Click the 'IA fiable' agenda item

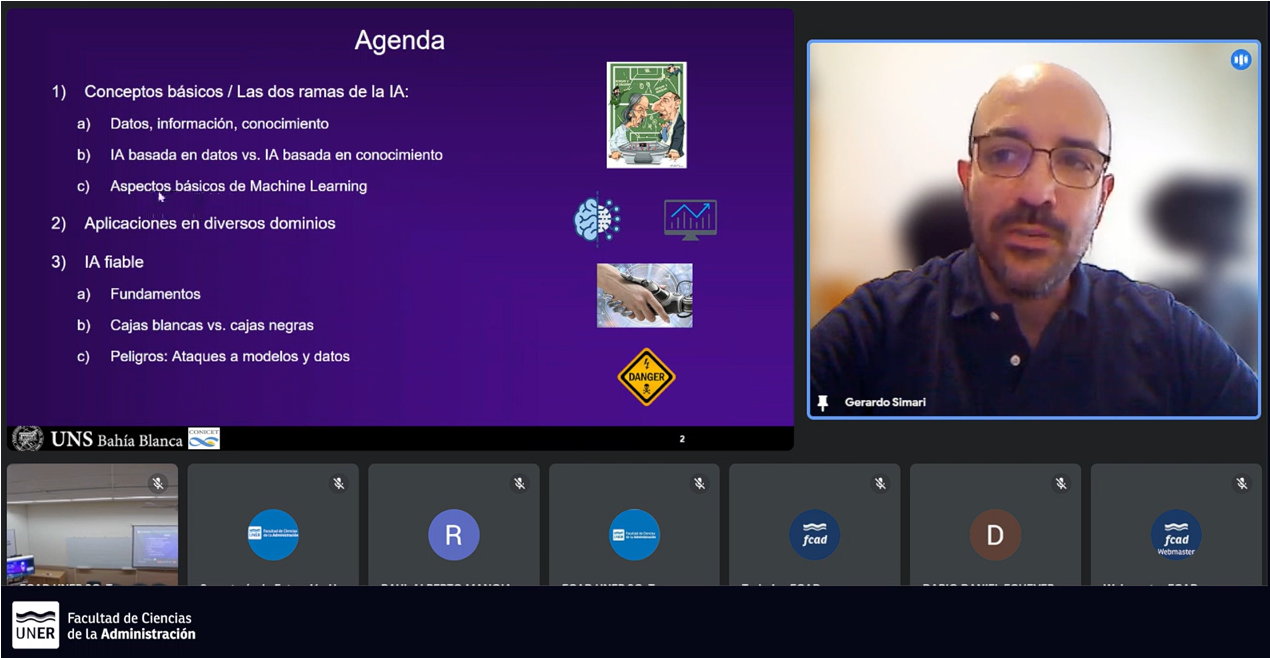pyautogui.click(x=114, y=262)
